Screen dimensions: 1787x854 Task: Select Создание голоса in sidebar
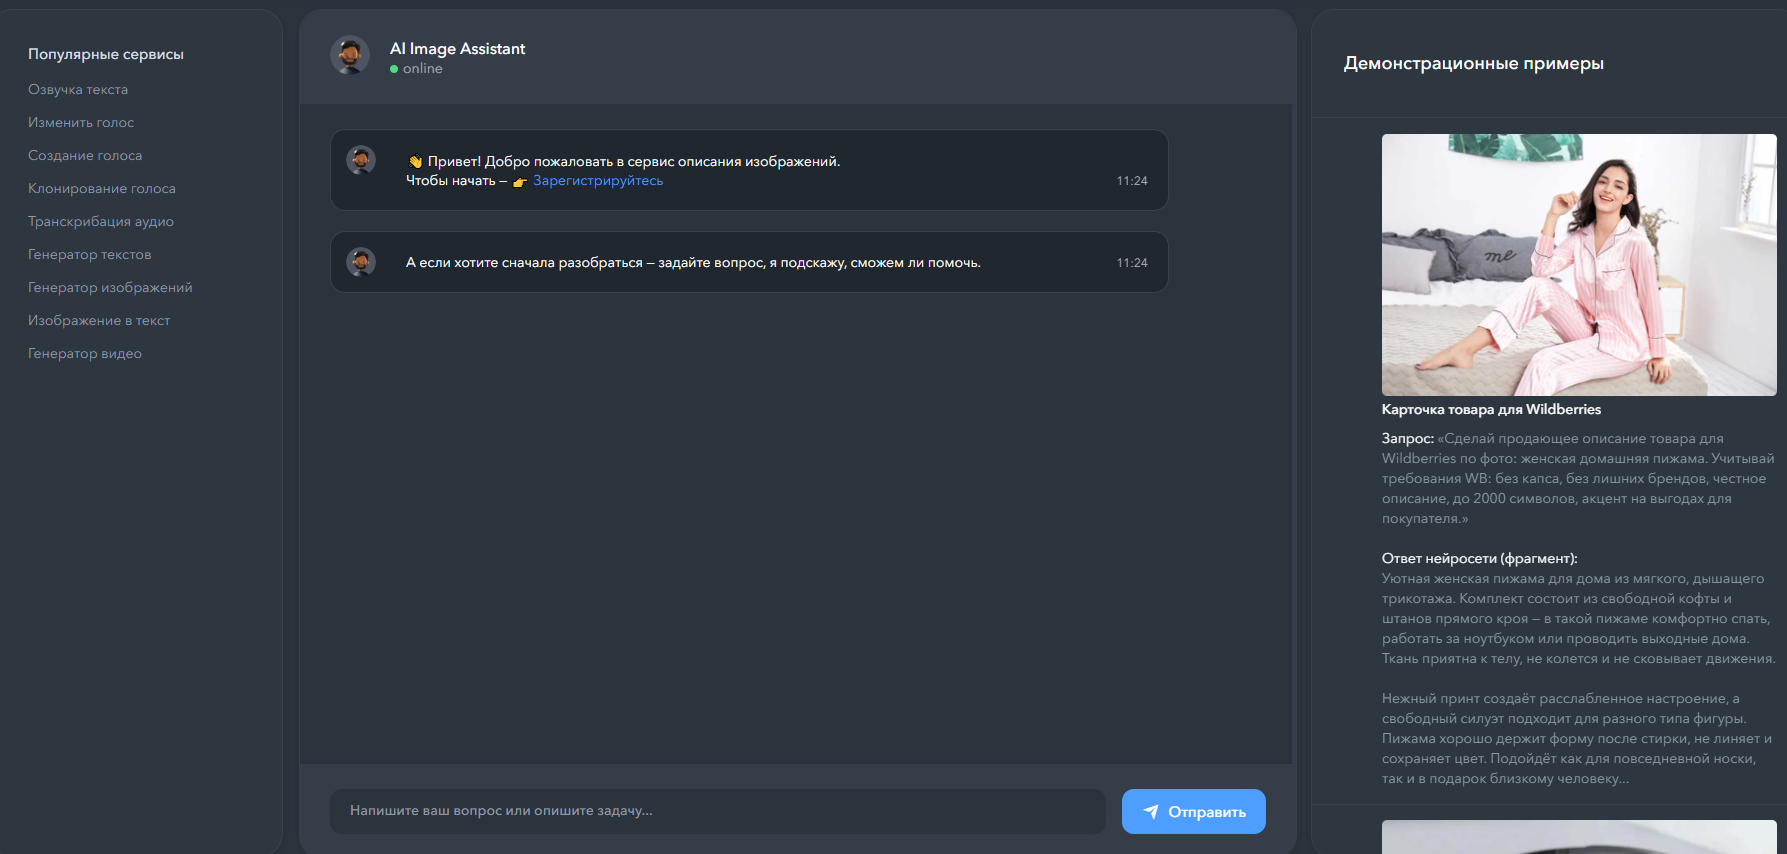click(x=85, y=155)
